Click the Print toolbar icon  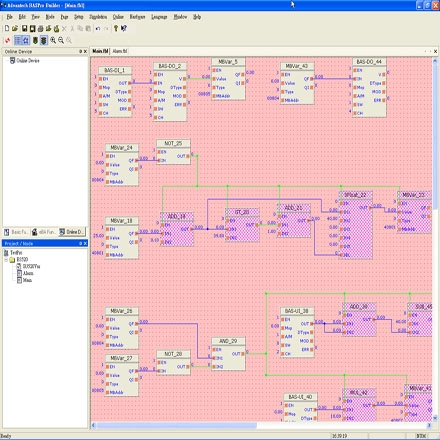tap(40, 29)
